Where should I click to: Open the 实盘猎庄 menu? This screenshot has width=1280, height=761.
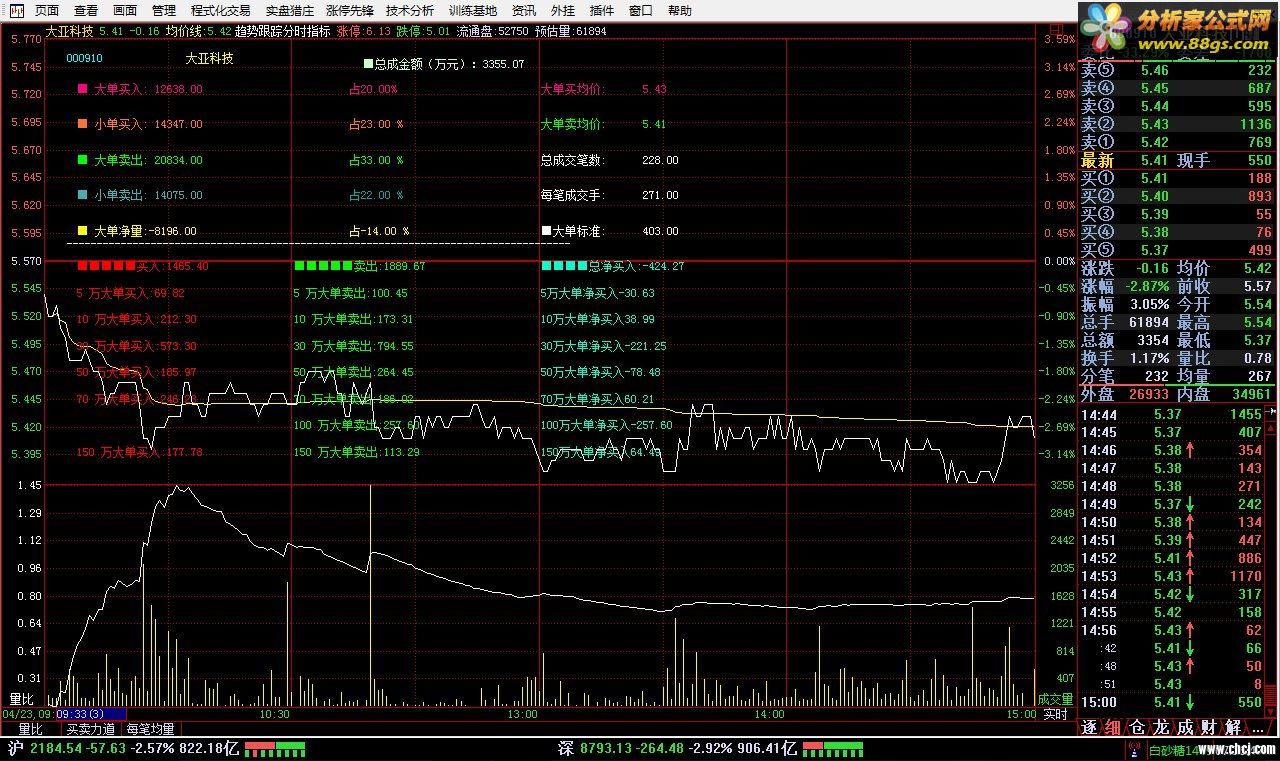click(x=289, y=11)
